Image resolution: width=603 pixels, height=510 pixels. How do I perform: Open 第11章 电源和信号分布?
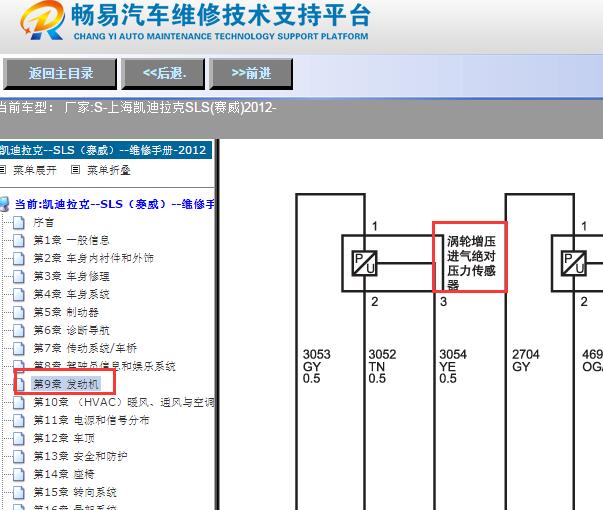click(91, 420)
